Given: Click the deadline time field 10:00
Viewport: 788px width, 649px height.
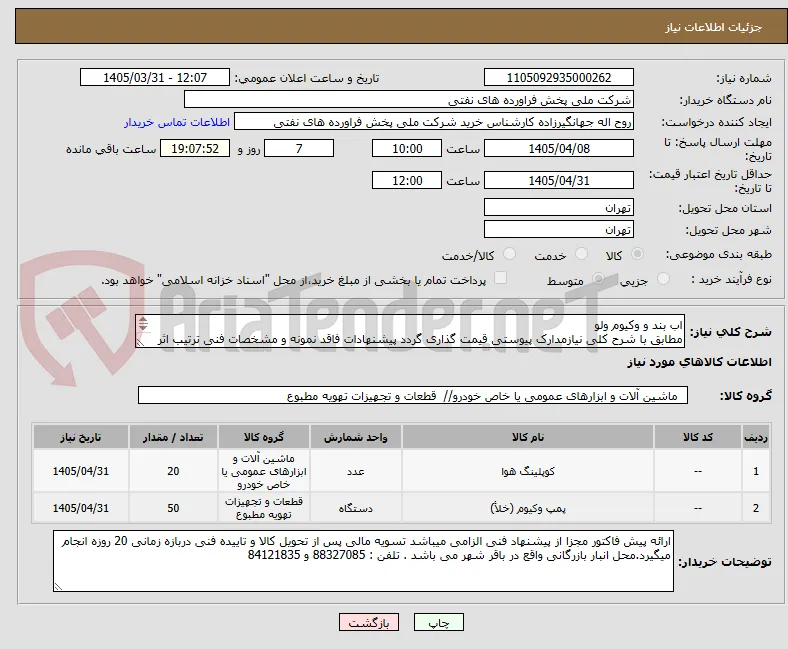Looking at the screenshot, I should [407, 148].
